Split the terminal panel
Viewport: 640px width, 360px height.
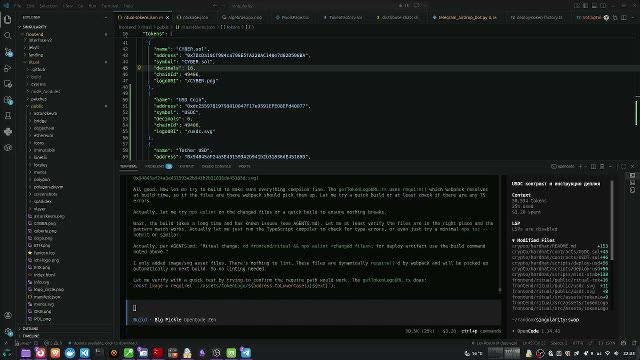(593, 167)
